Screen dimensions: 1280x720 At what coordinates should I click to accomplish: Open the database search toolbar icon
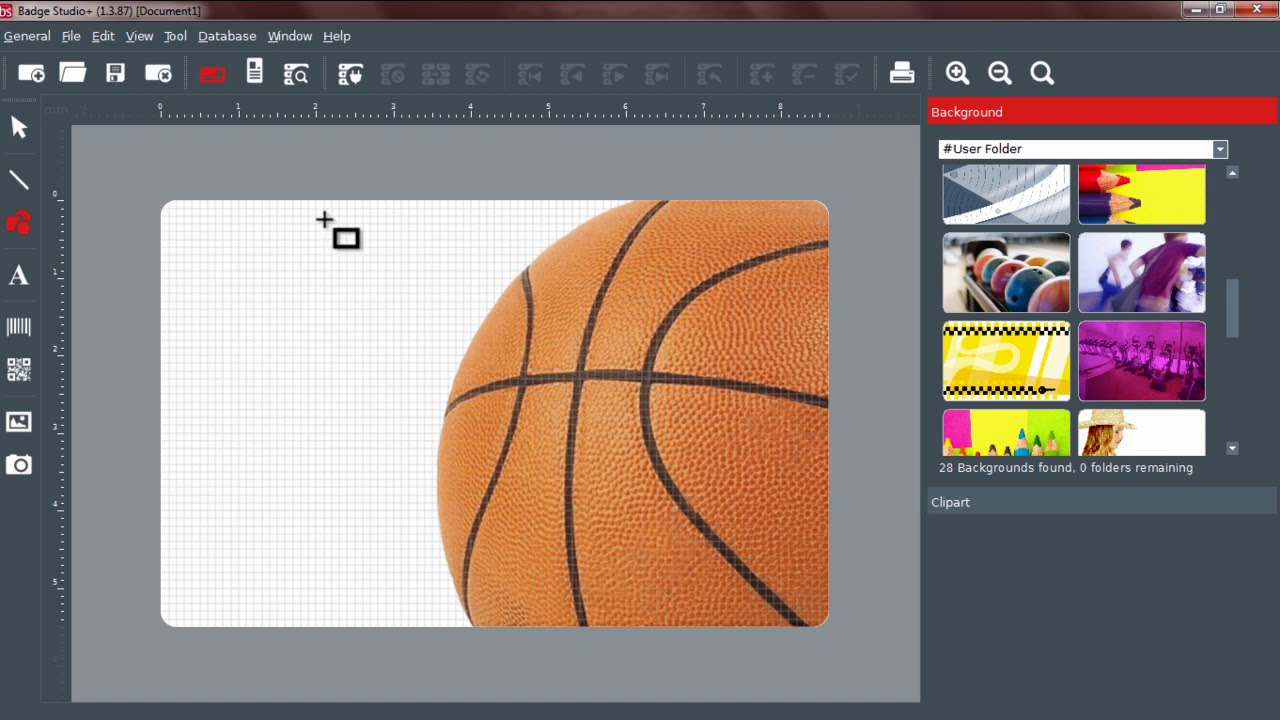pos(296,73)
